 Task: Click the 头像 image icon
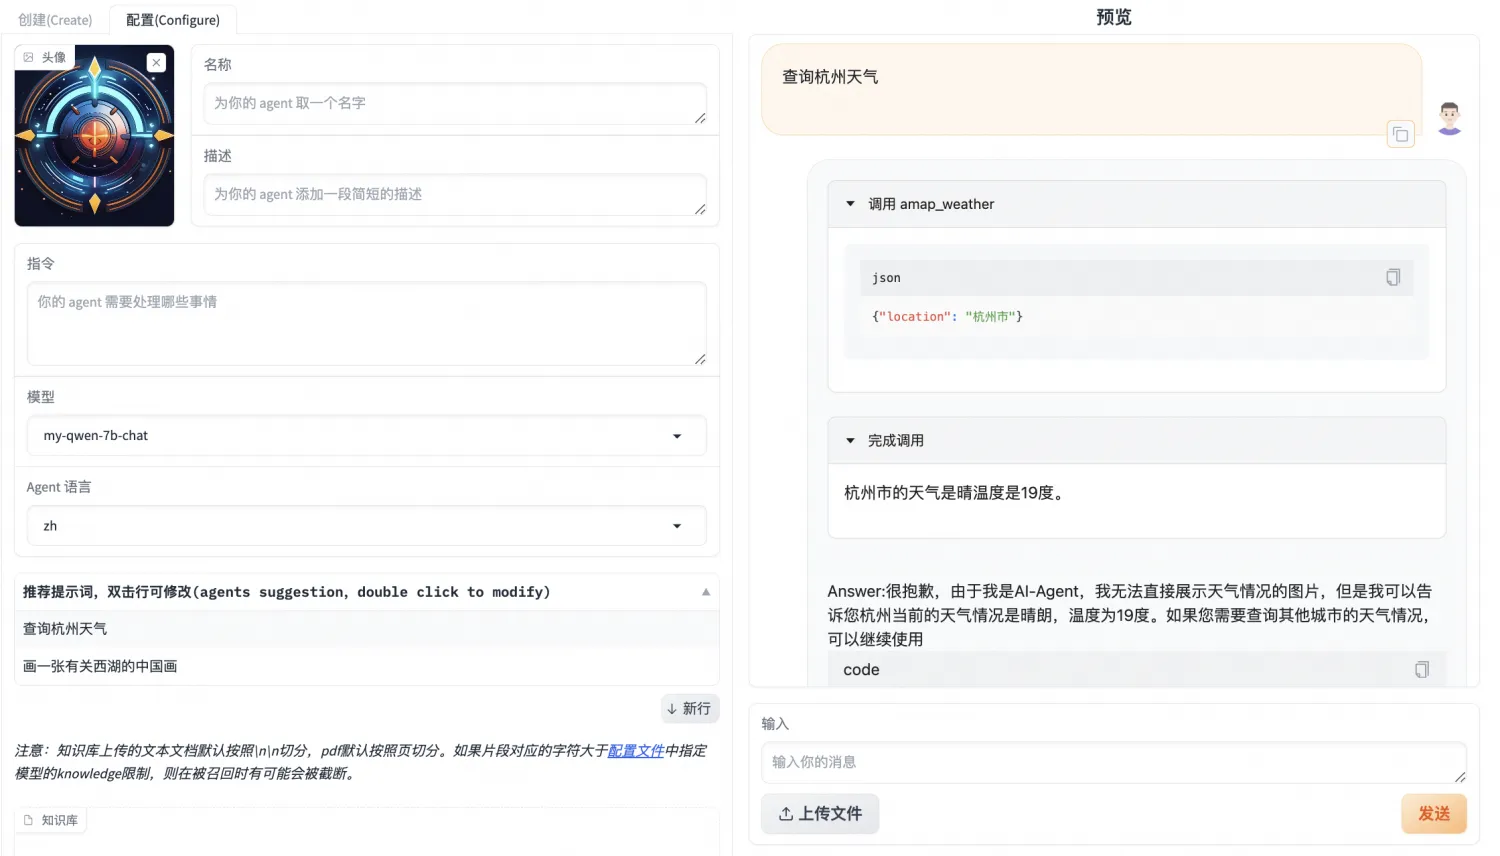pos(27,57)
